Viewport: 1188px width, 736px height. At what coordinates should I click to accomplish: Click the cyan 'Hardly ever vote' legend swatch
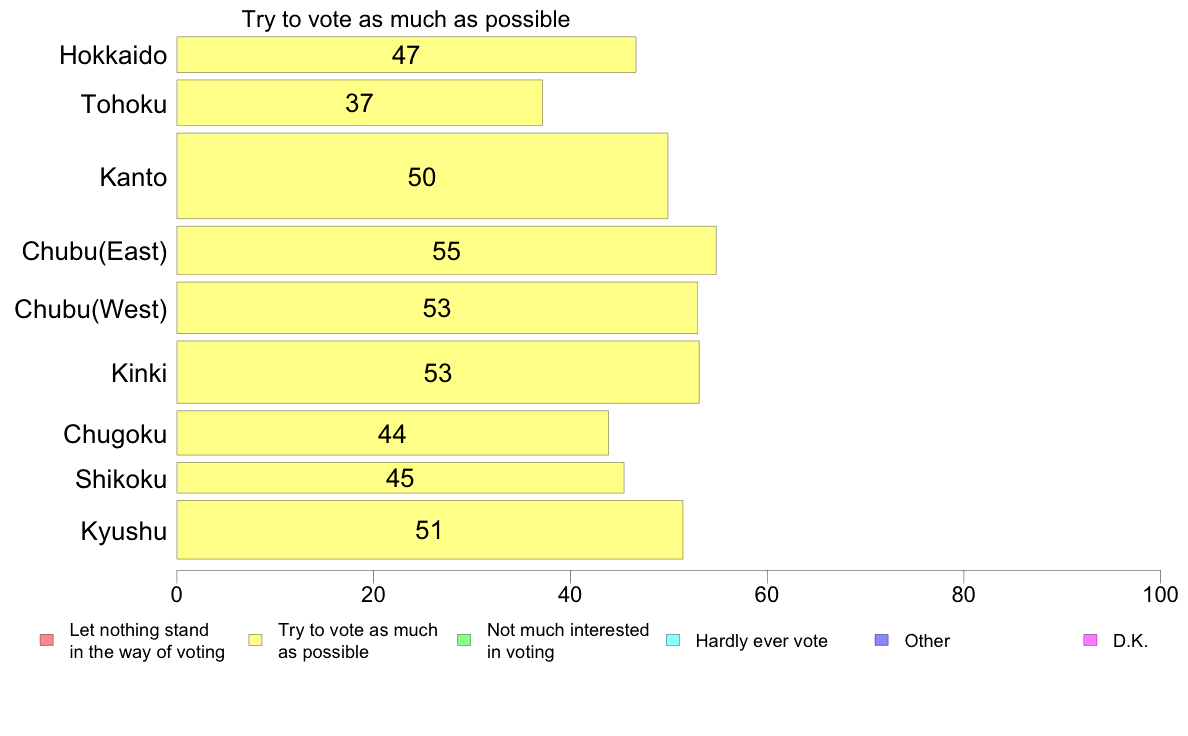tap(673, 640)
